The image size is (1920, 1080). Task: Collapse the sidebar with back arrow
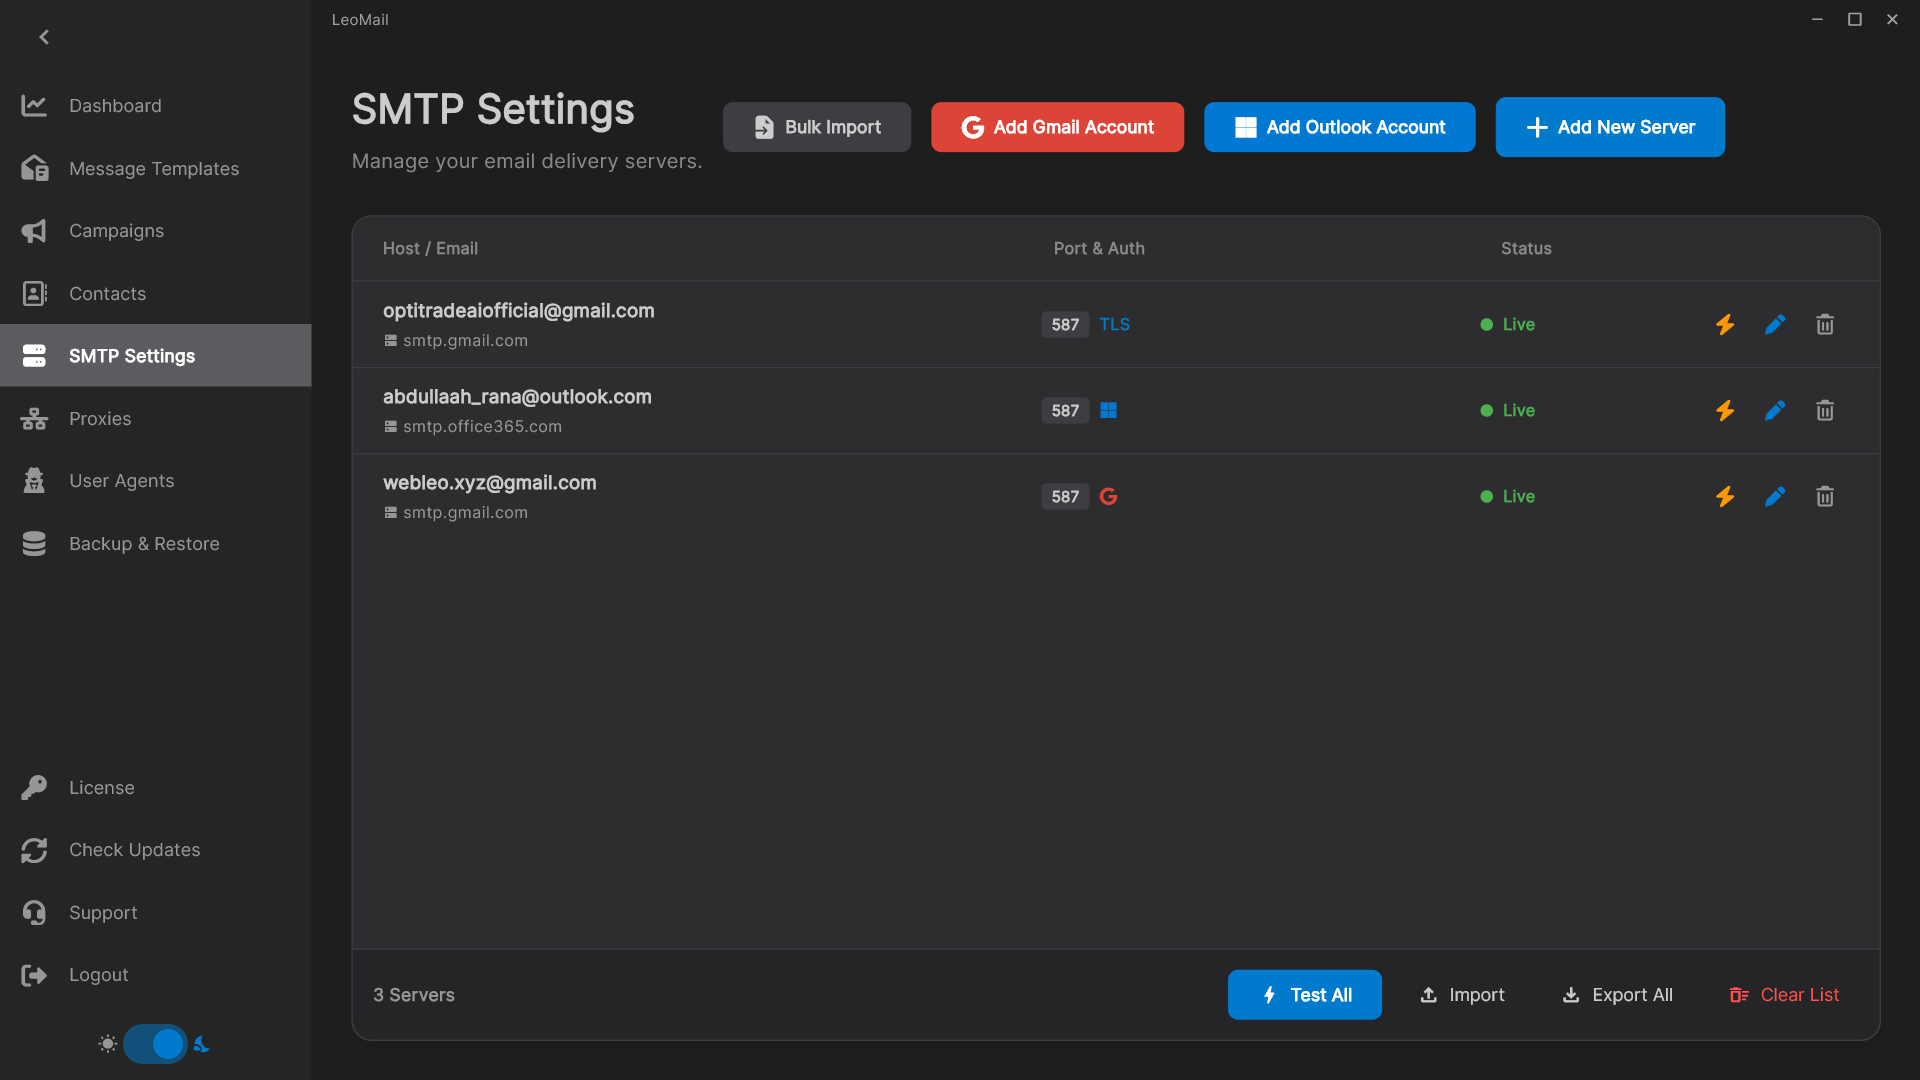(x=44, y=37)
